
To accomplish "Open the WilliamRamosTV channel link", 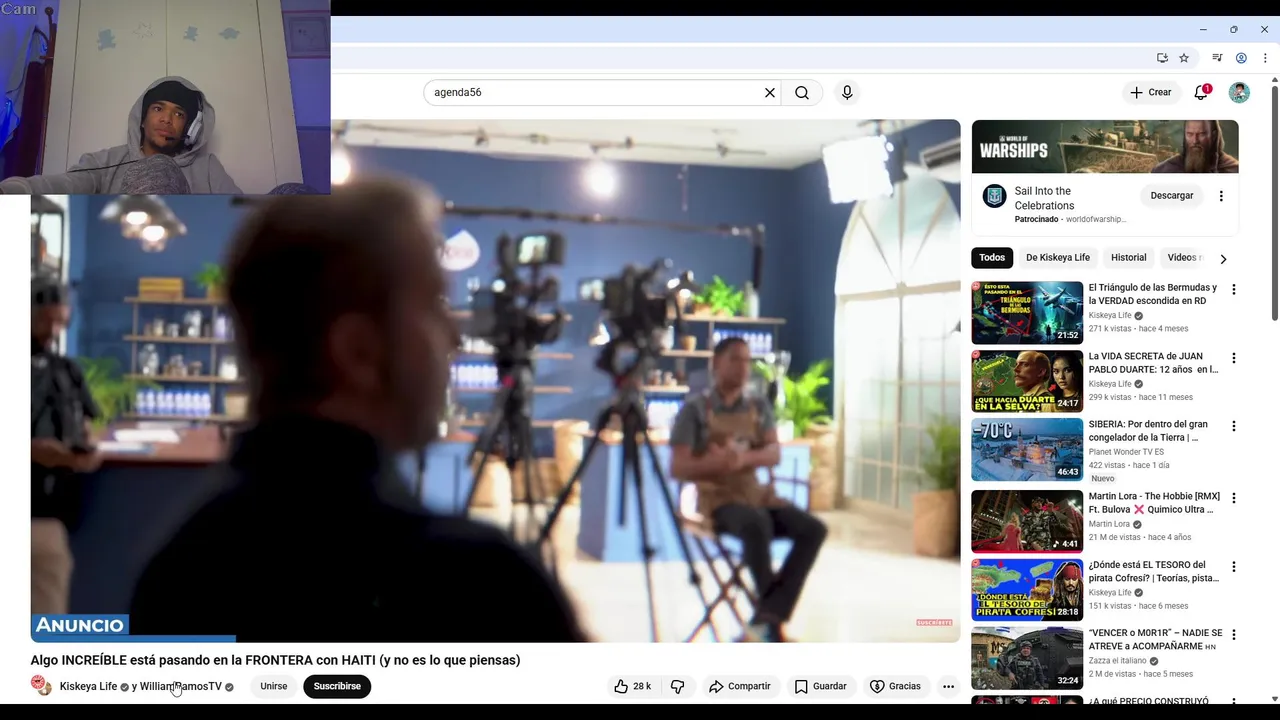I will pos(181,686).
